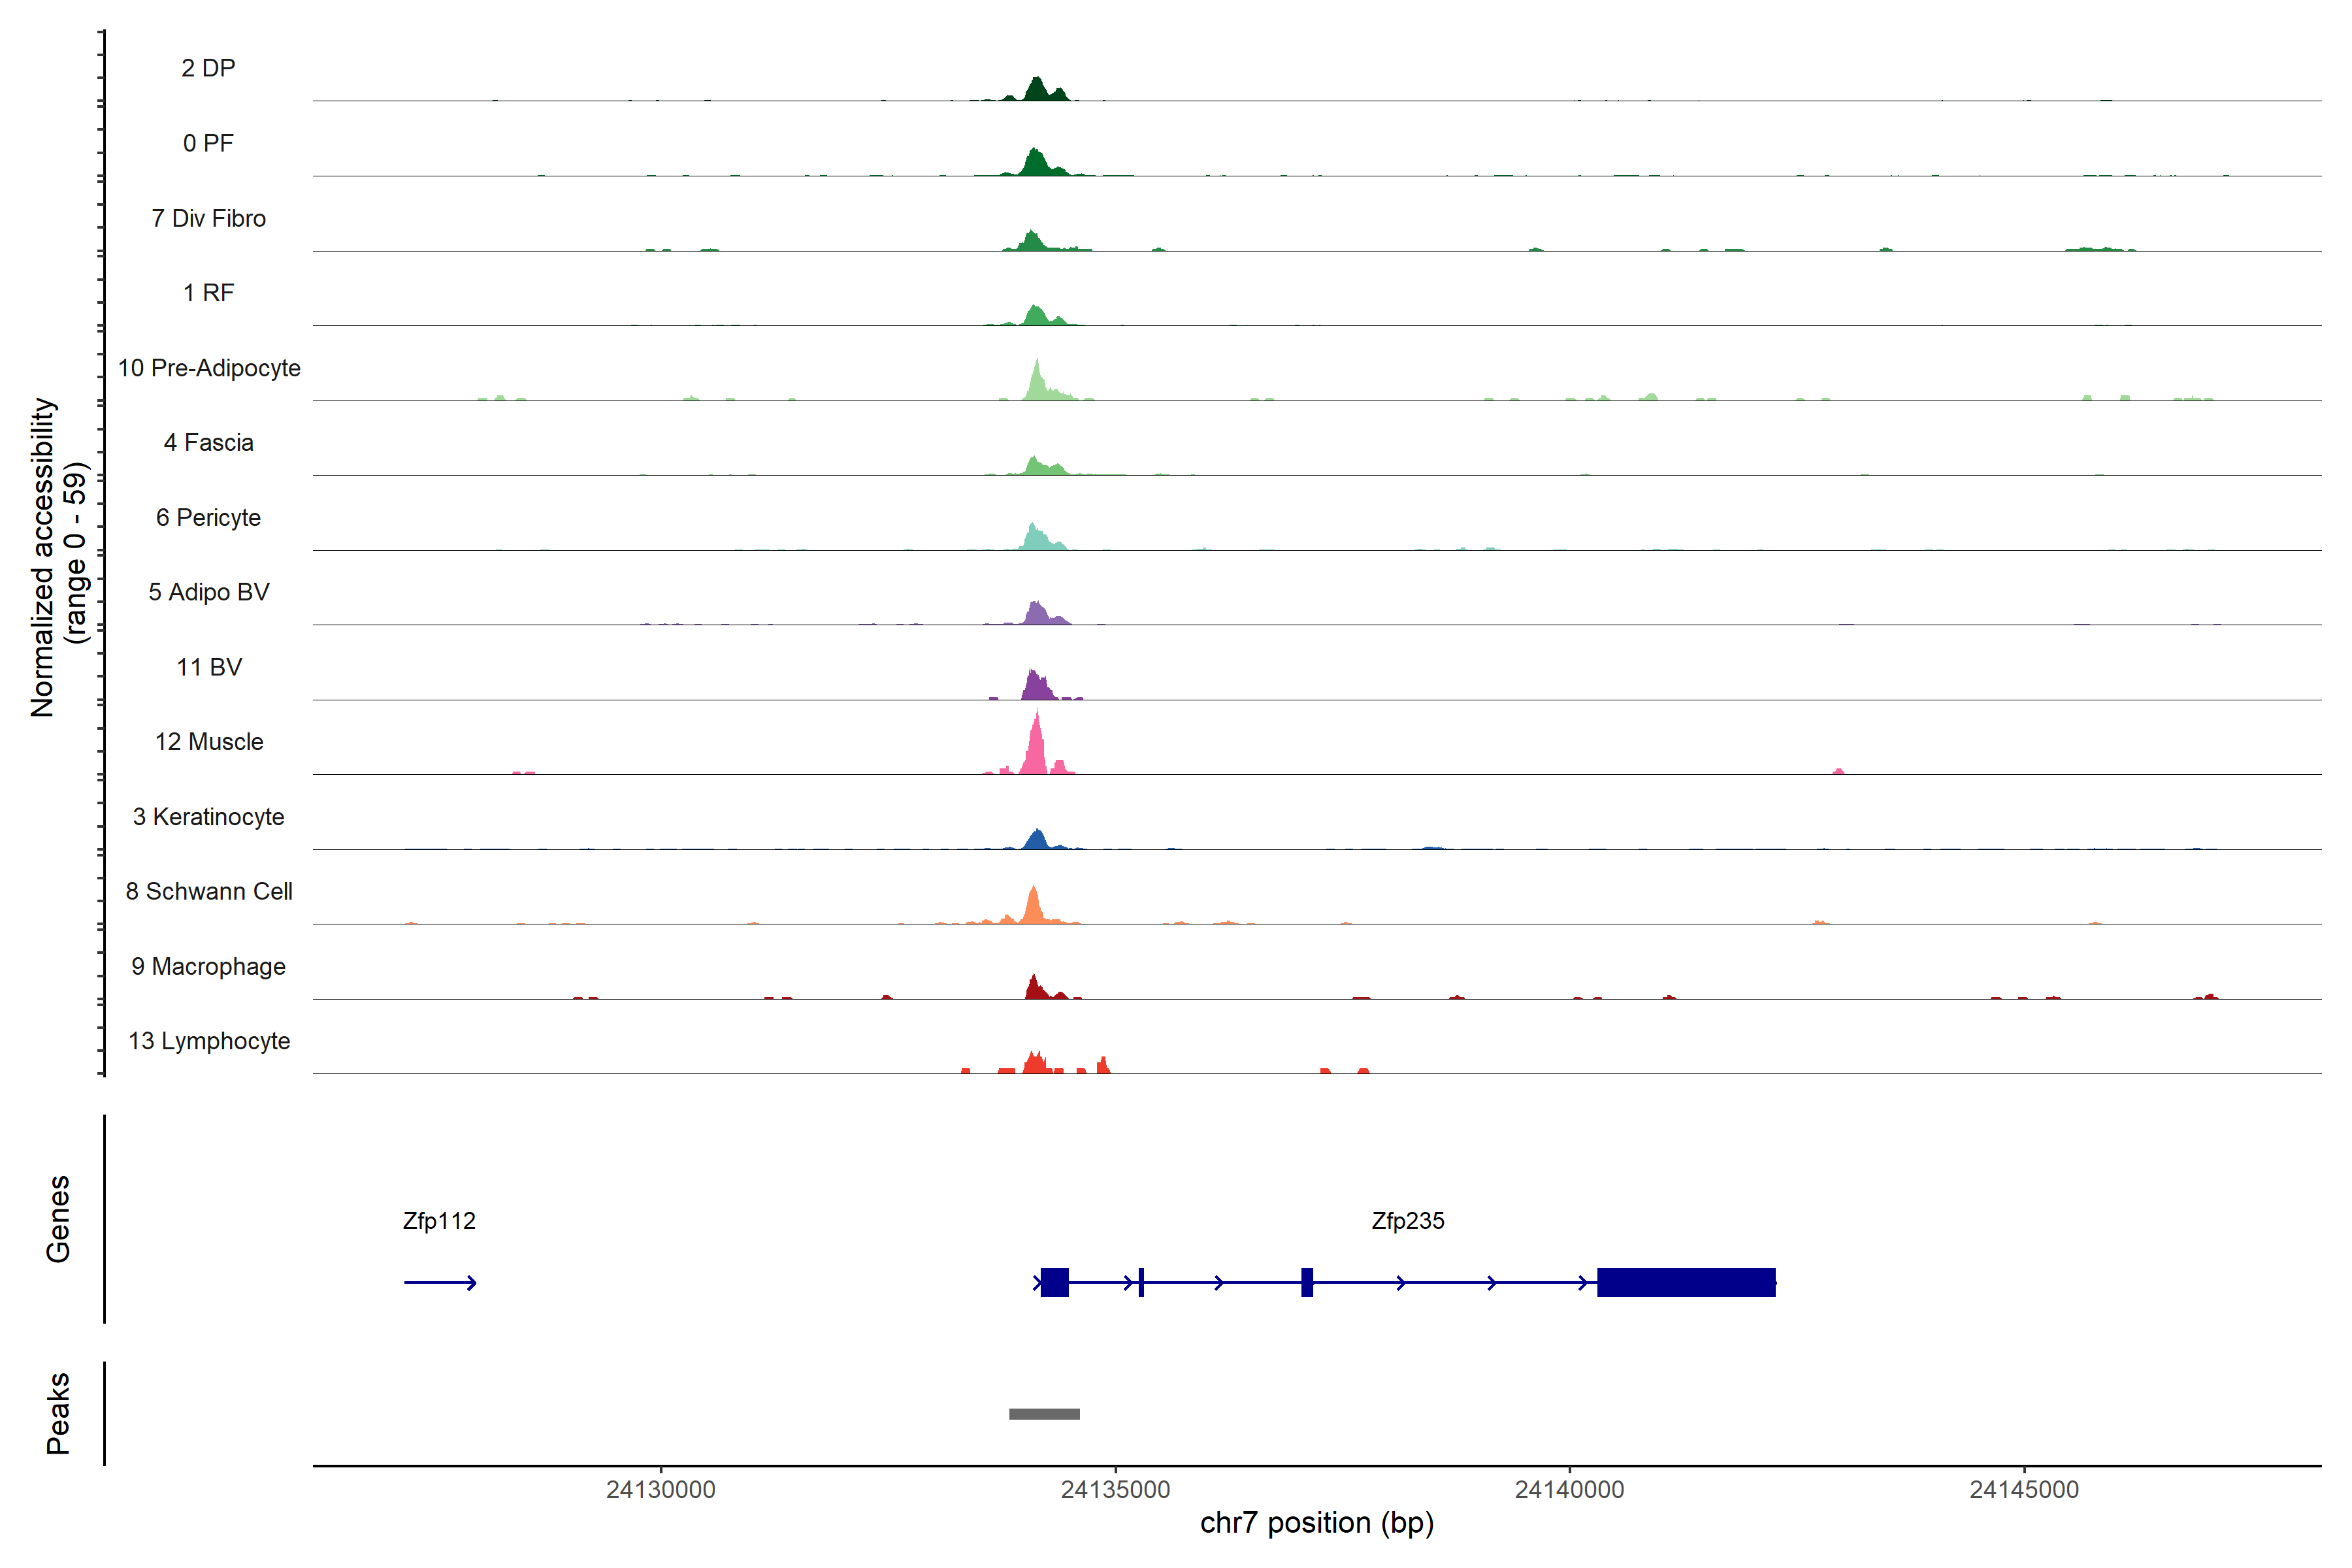The image size is (2352, 1568).
Task: Select the Zfp235 gene label
Action: point(1407,1221)
